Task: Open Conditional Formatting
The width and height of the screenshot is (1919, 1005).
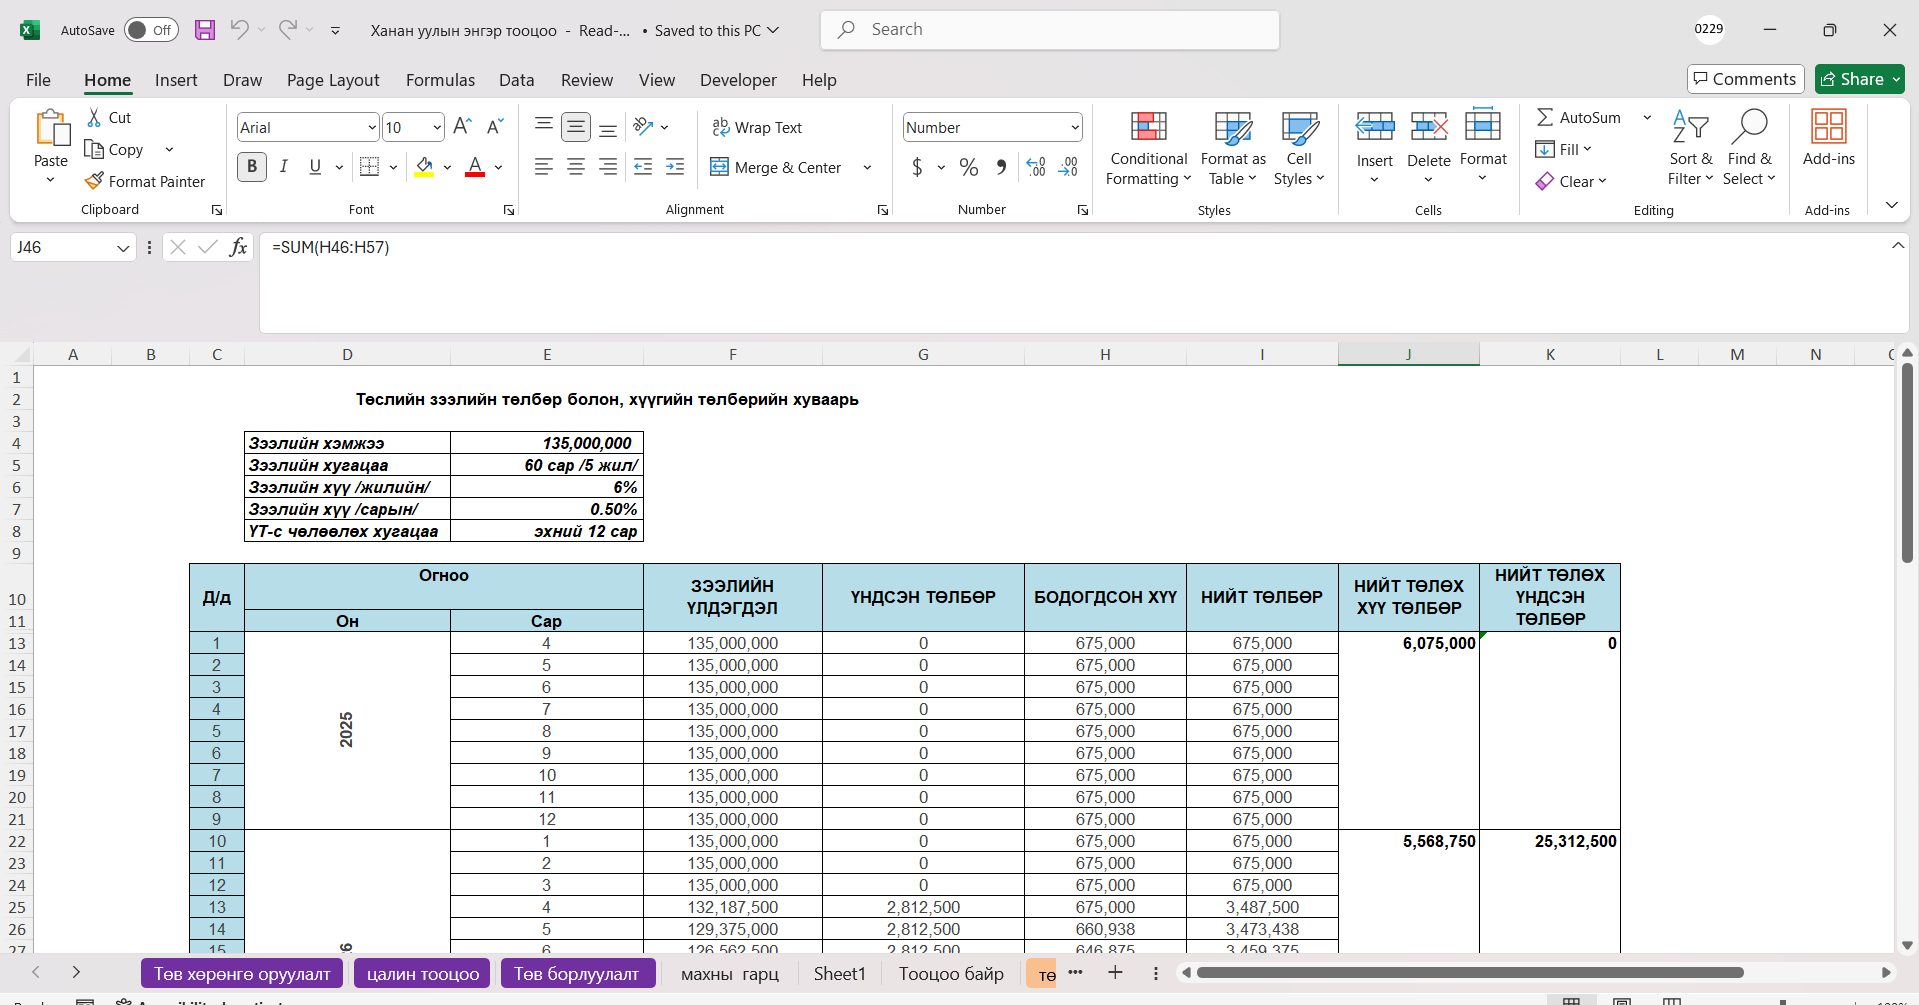Action: tap(1148, 148)
